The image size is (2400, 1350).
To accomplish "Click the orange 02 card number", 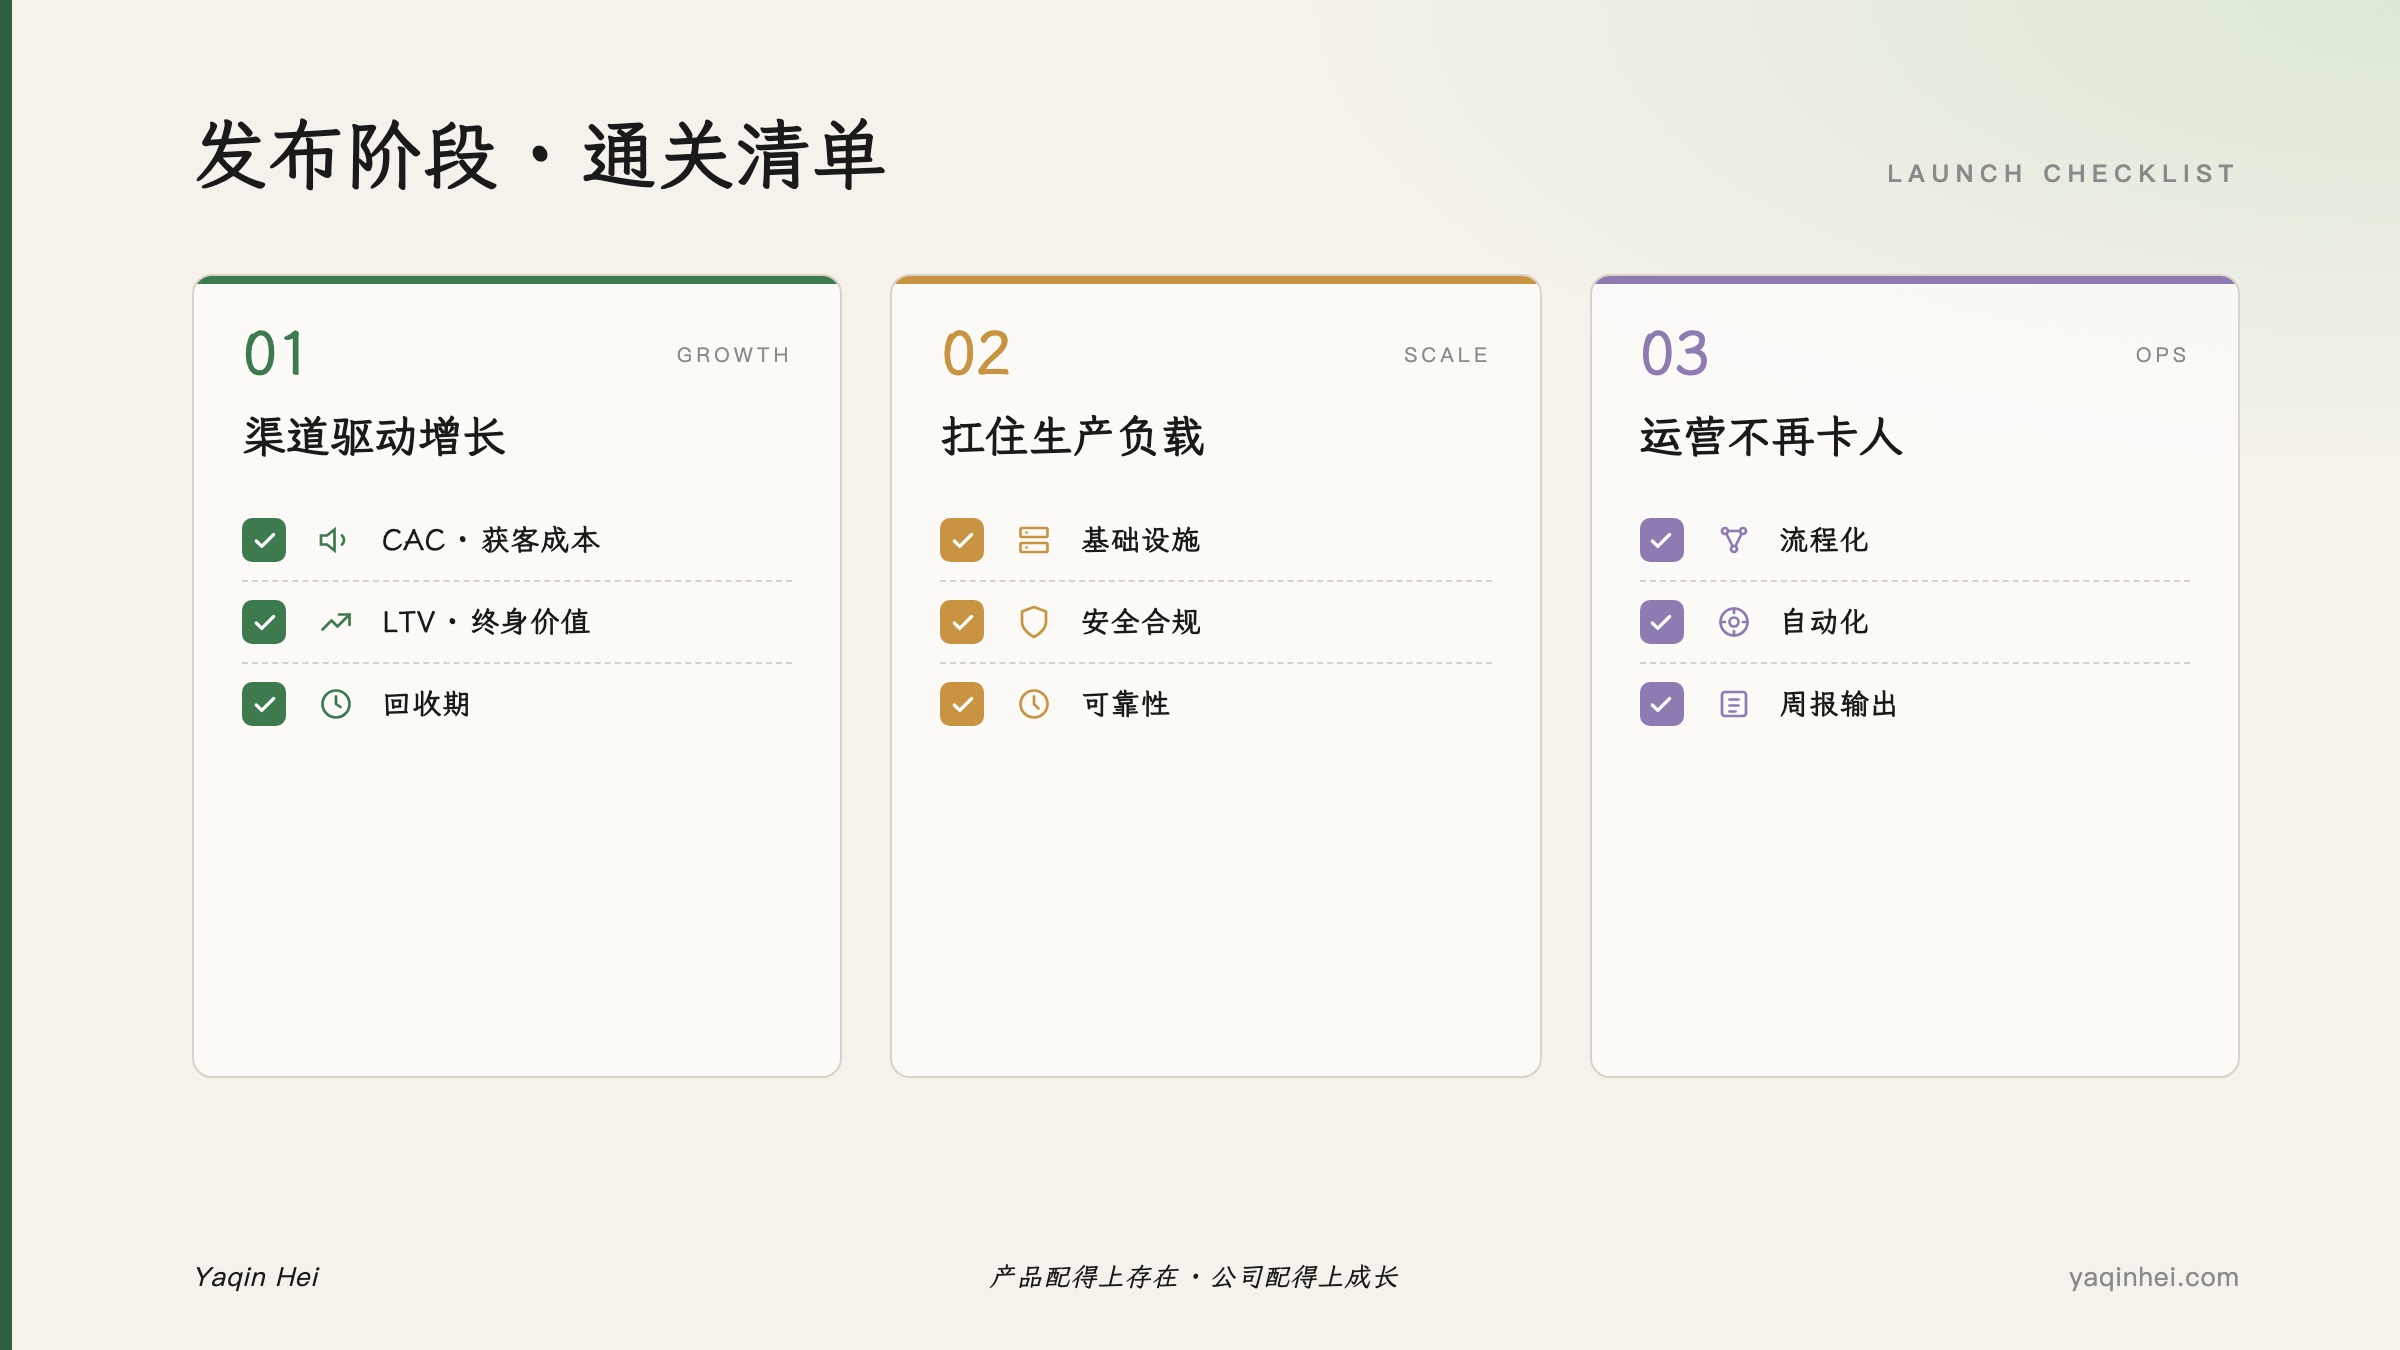I will click(x=976, y=354).
